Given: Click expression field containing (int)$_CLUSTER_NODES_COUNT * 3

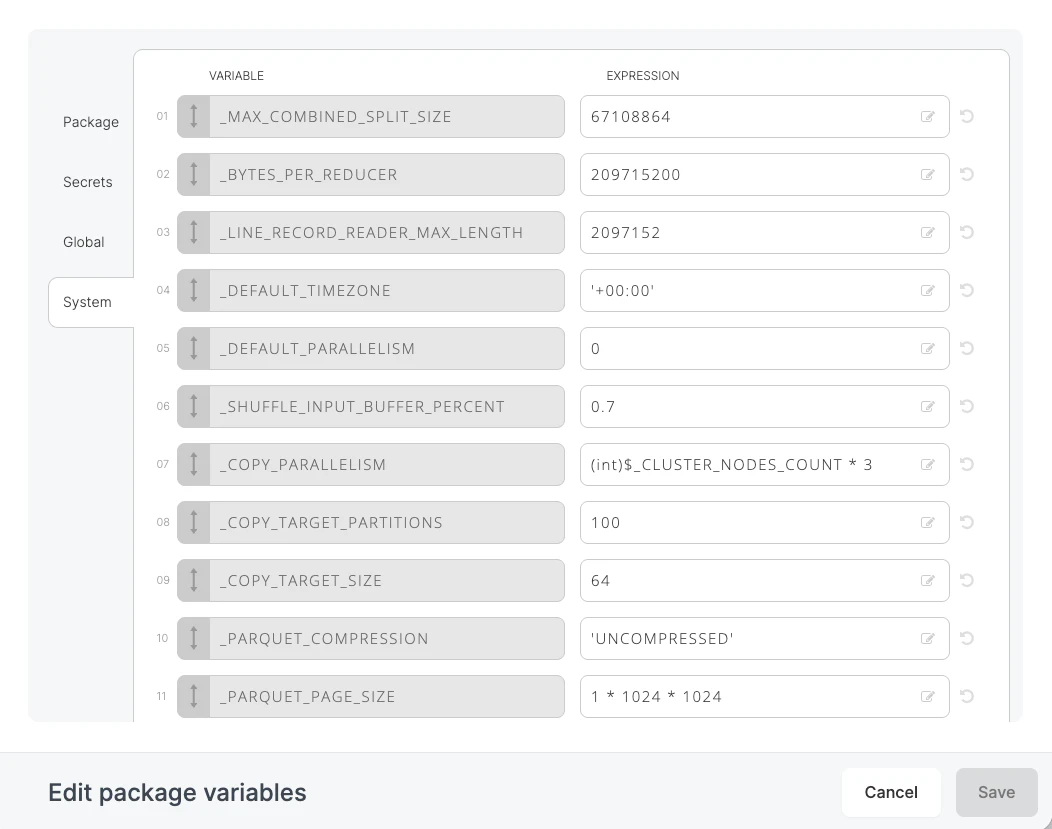Looking at the screenshot, I should (x=764, y=465).
